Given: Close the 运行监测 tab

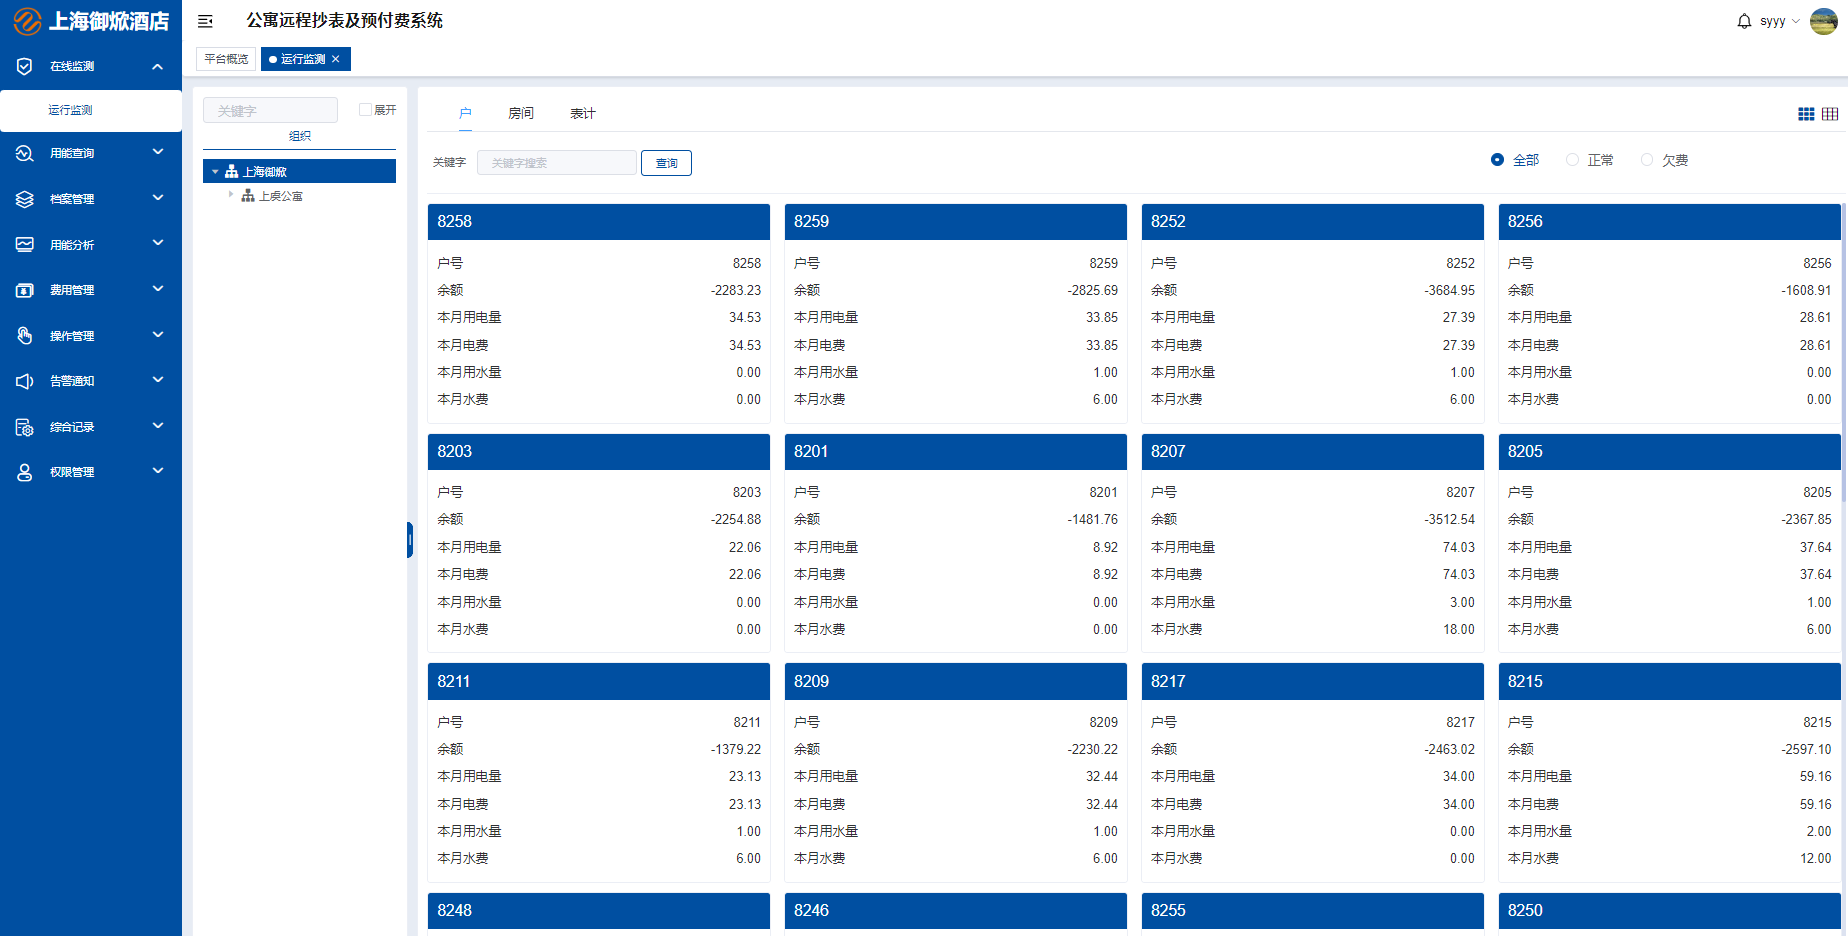Looking at the screenshot, I should 336,59.
